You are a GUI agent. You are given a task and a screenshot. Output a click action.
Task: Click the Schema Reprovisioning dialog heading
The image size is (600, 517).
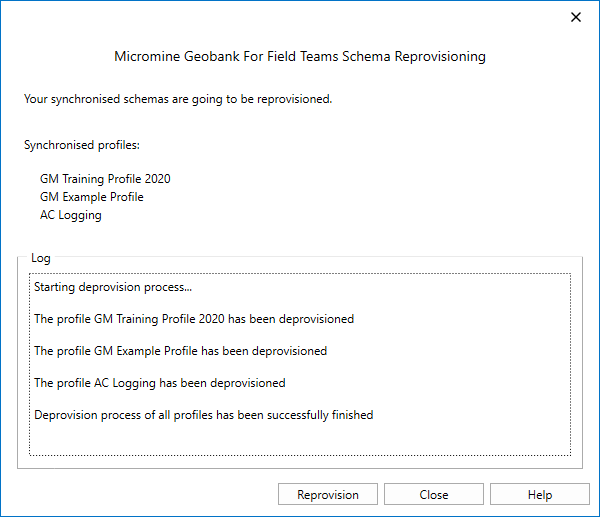pos(300,57)
